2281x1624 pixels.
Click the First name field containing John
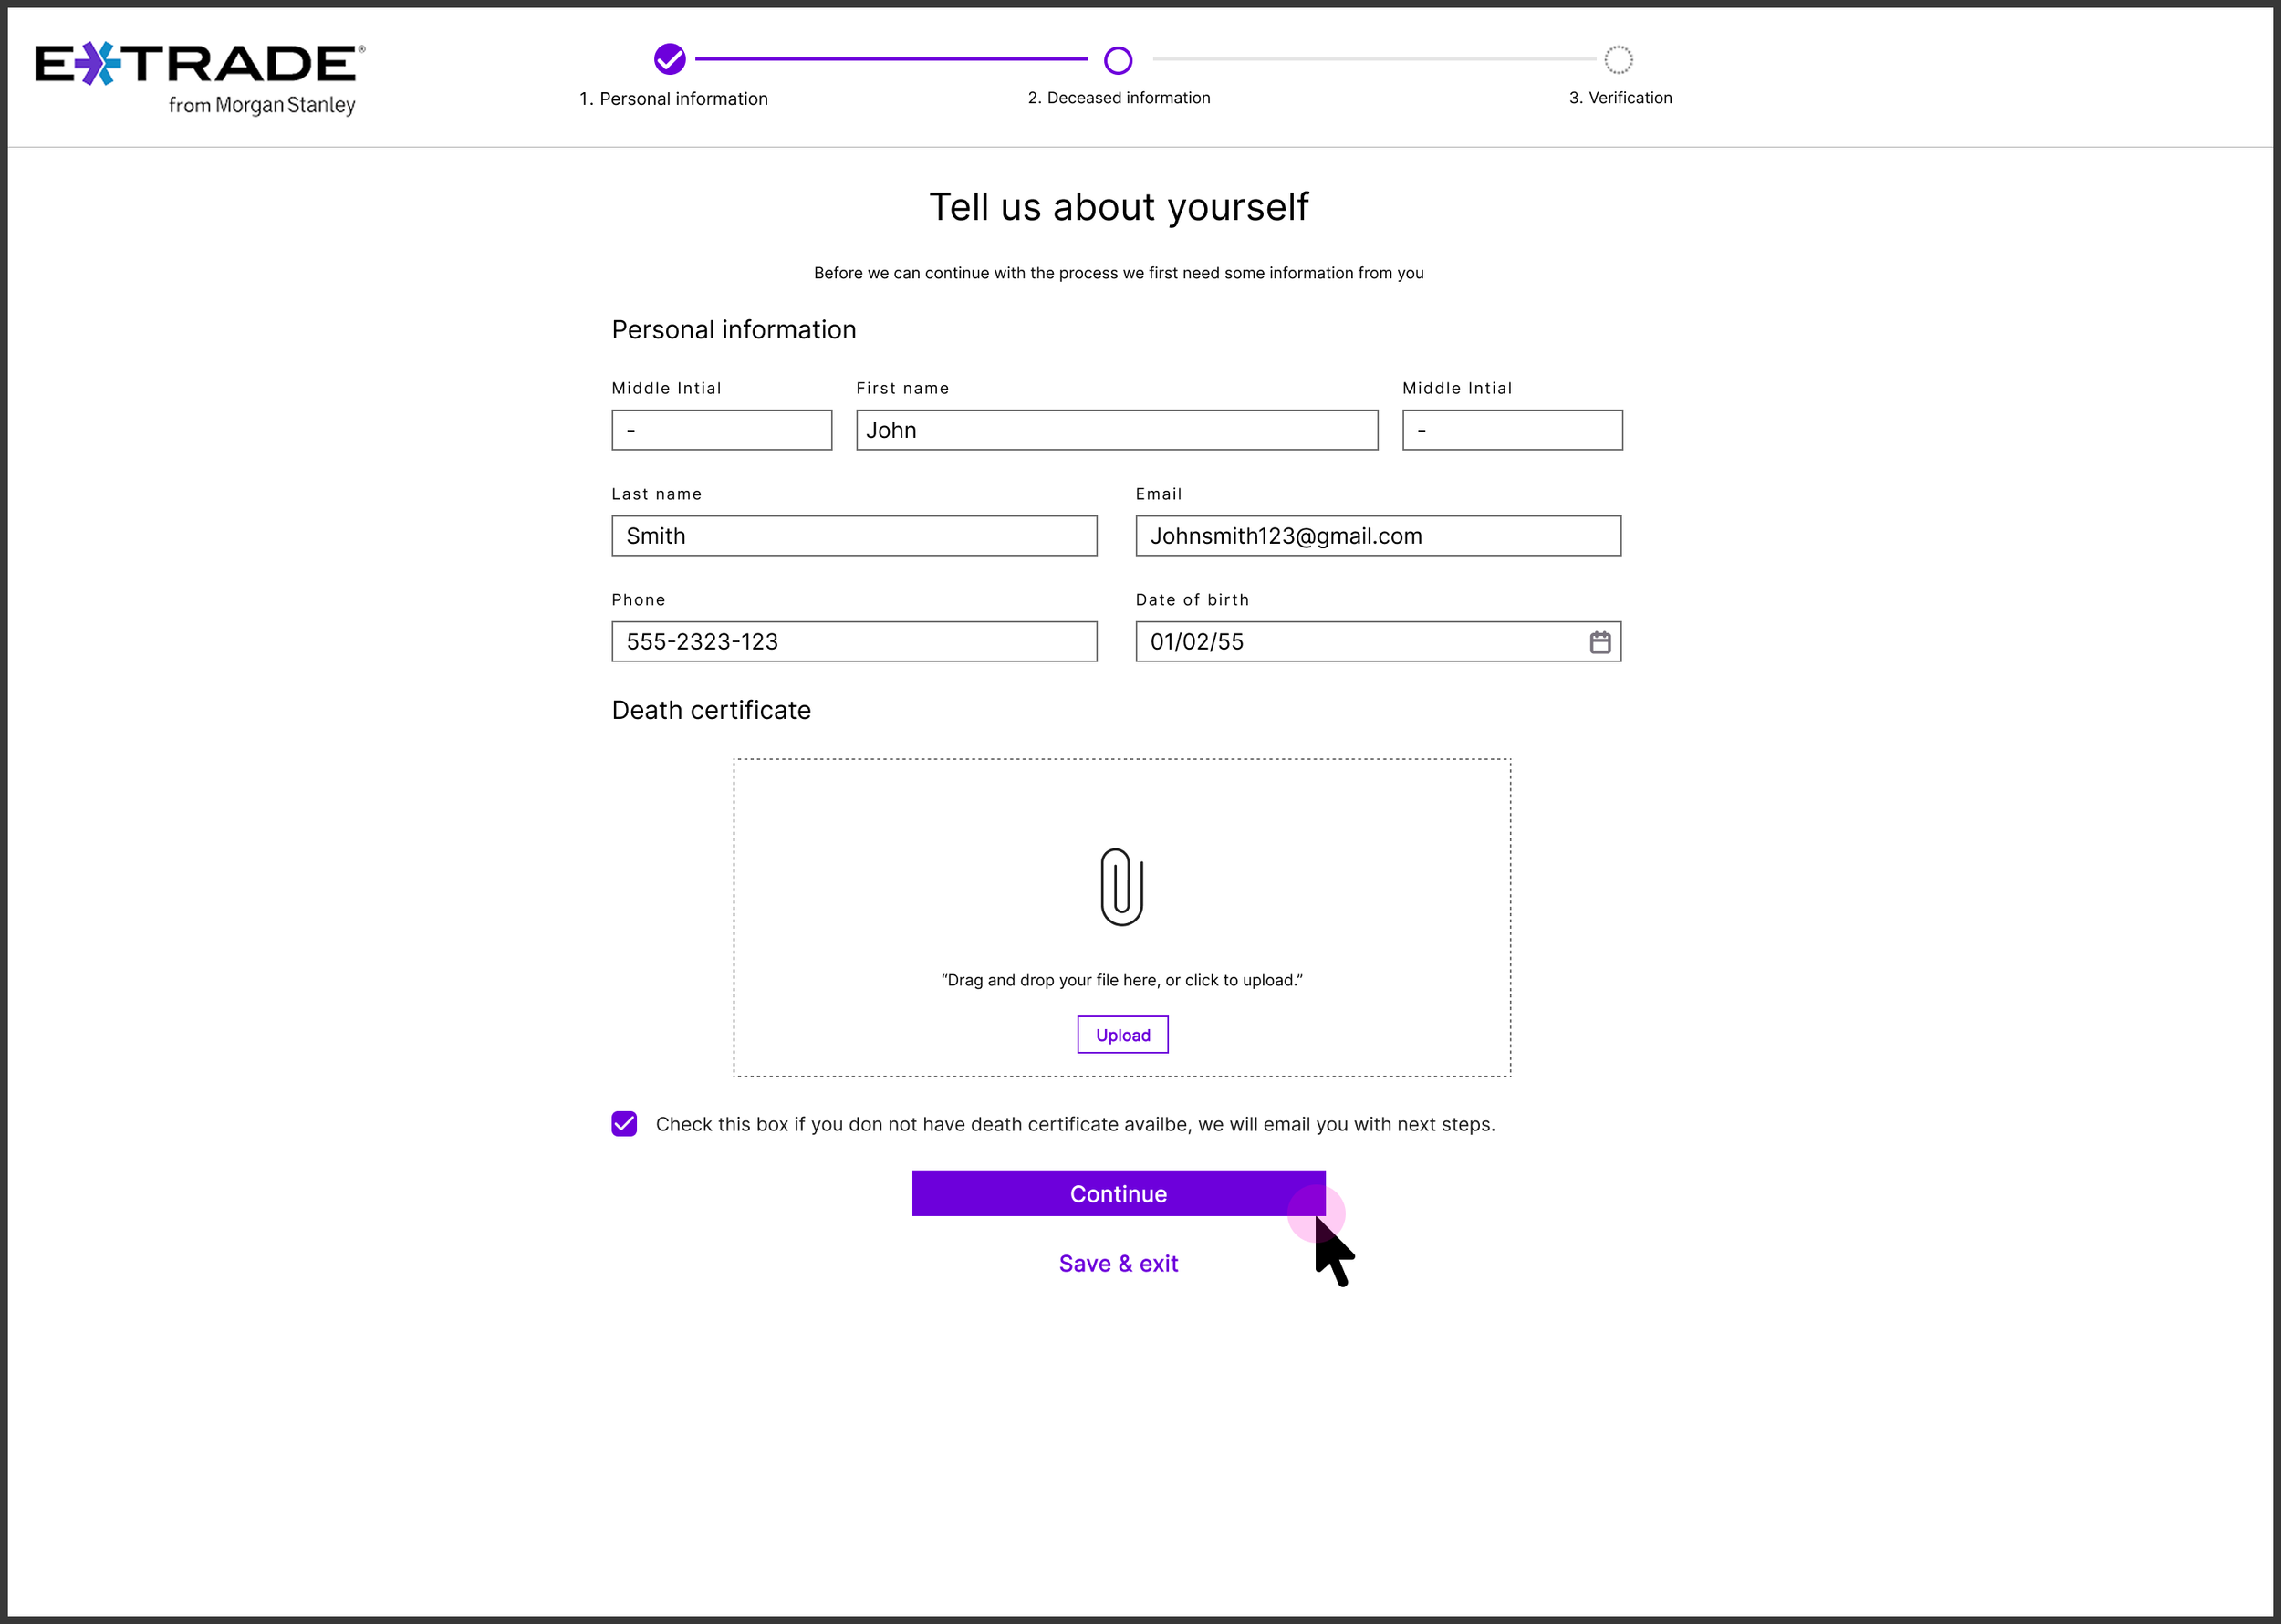point(1116,430)
